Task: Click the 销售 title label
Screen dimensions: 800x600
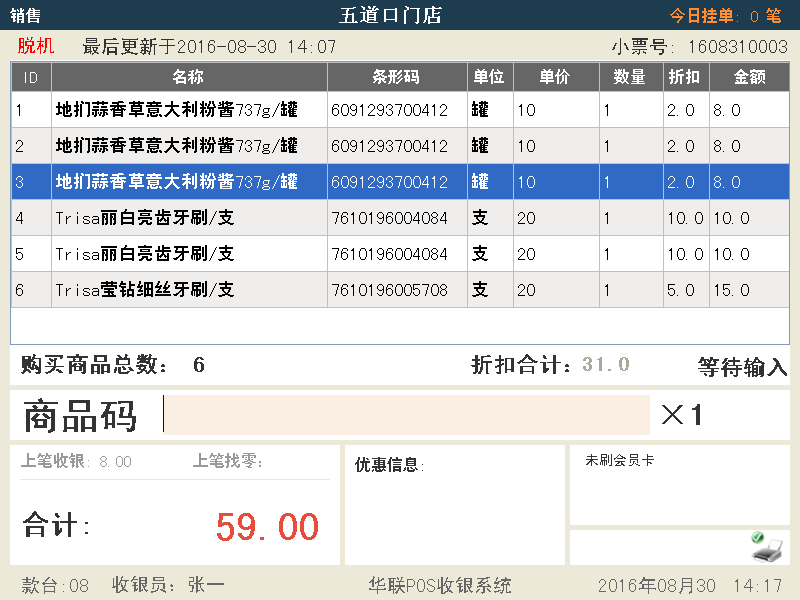Action: tap(25, 15)
